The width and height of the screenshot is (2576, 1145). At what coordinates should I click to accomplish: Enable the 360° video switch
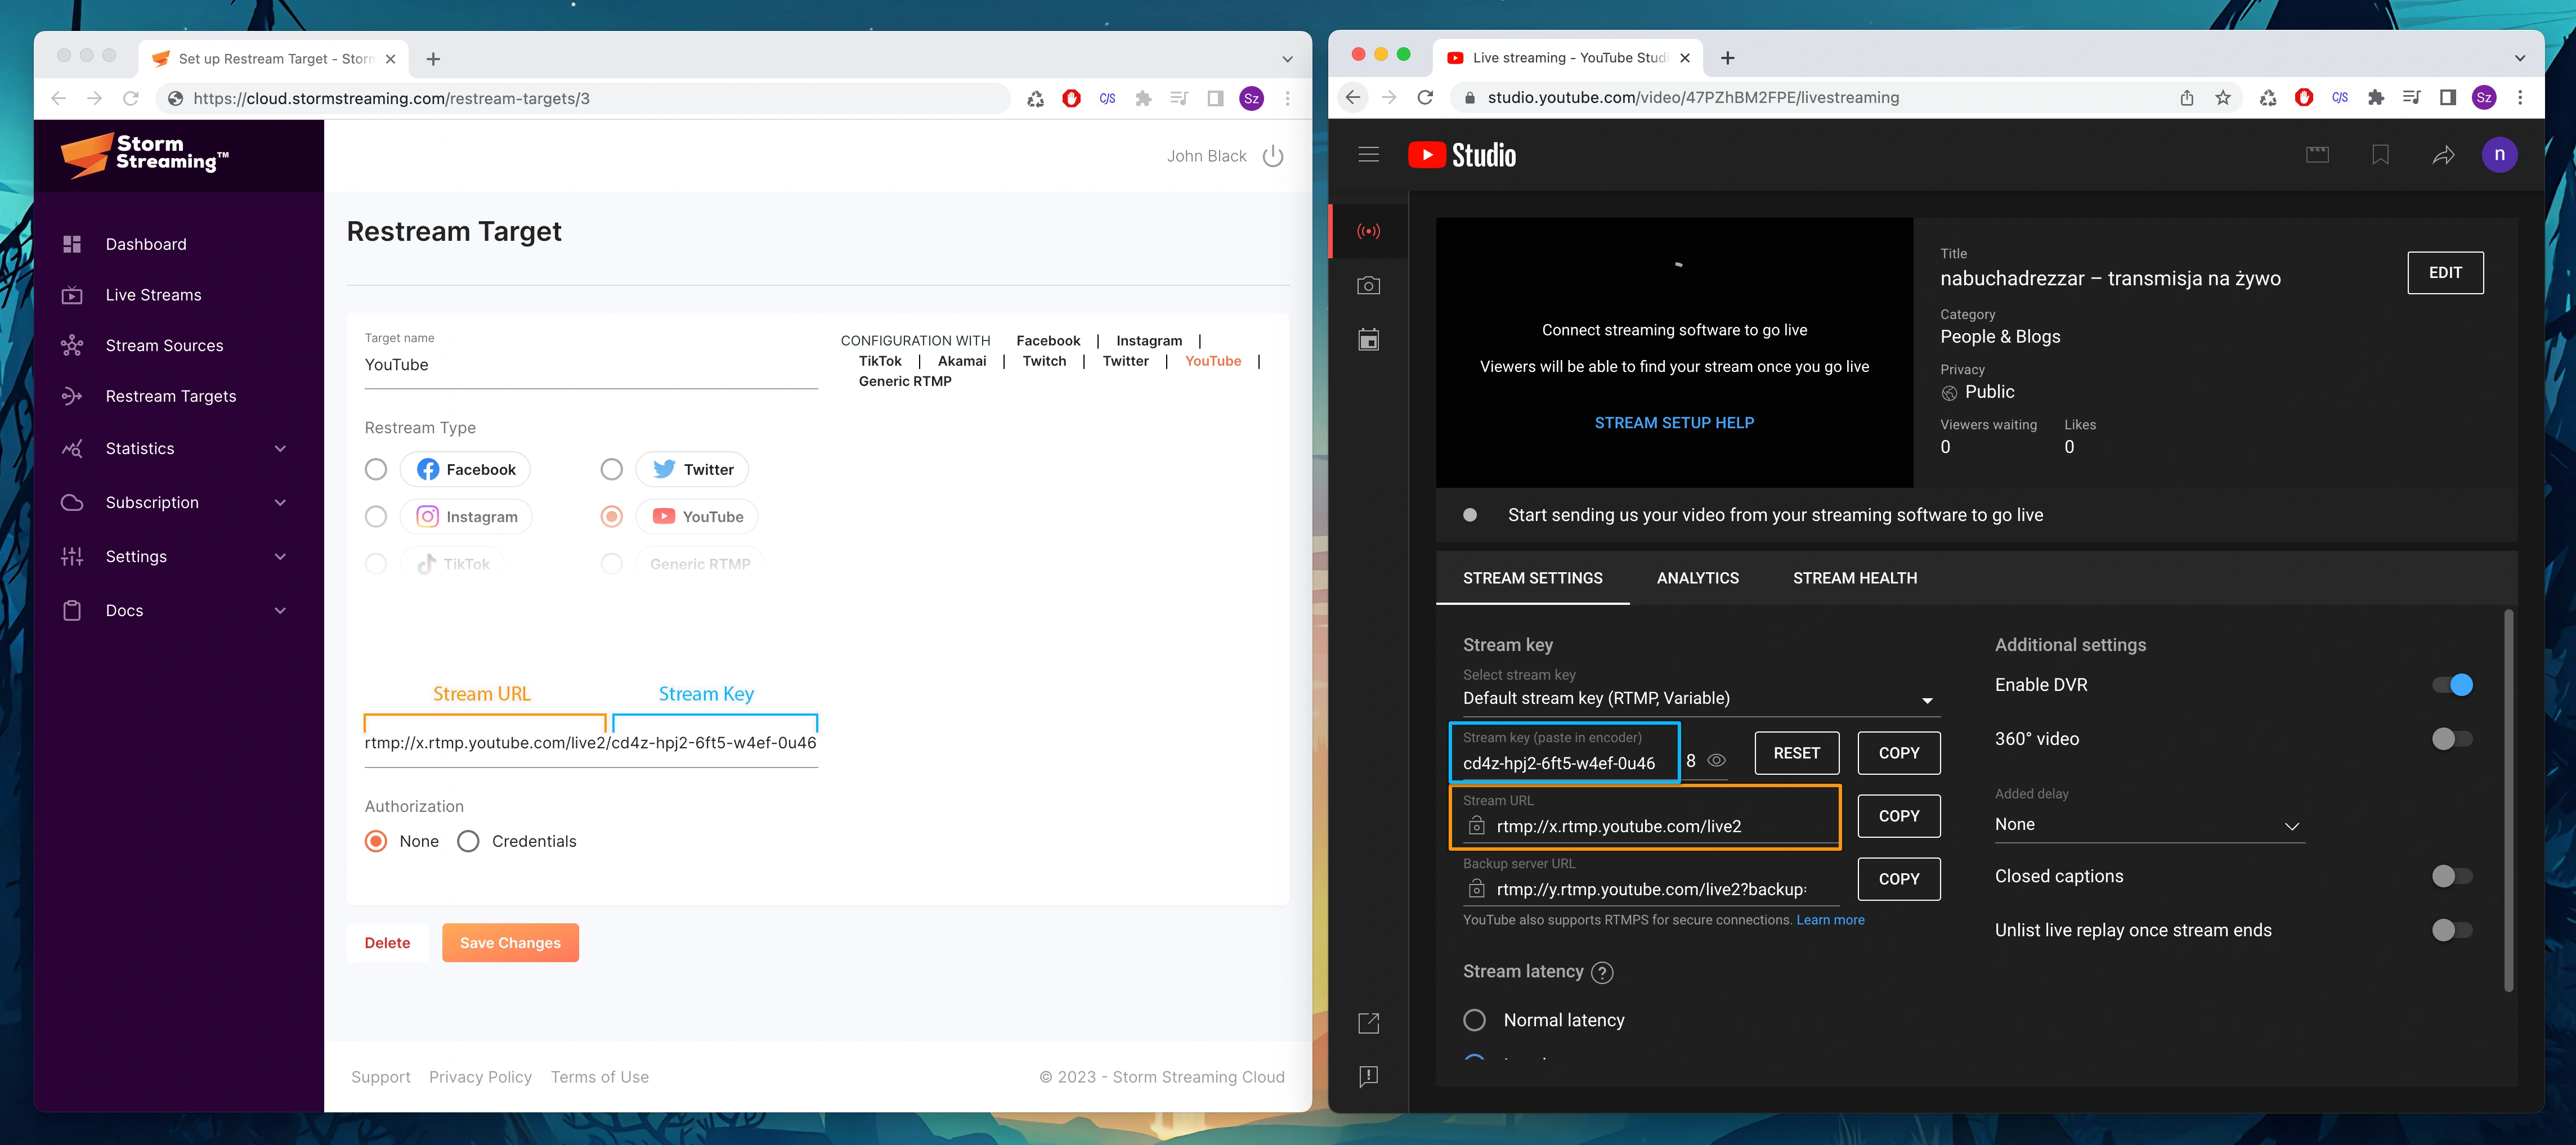(x=2452, y=739)
